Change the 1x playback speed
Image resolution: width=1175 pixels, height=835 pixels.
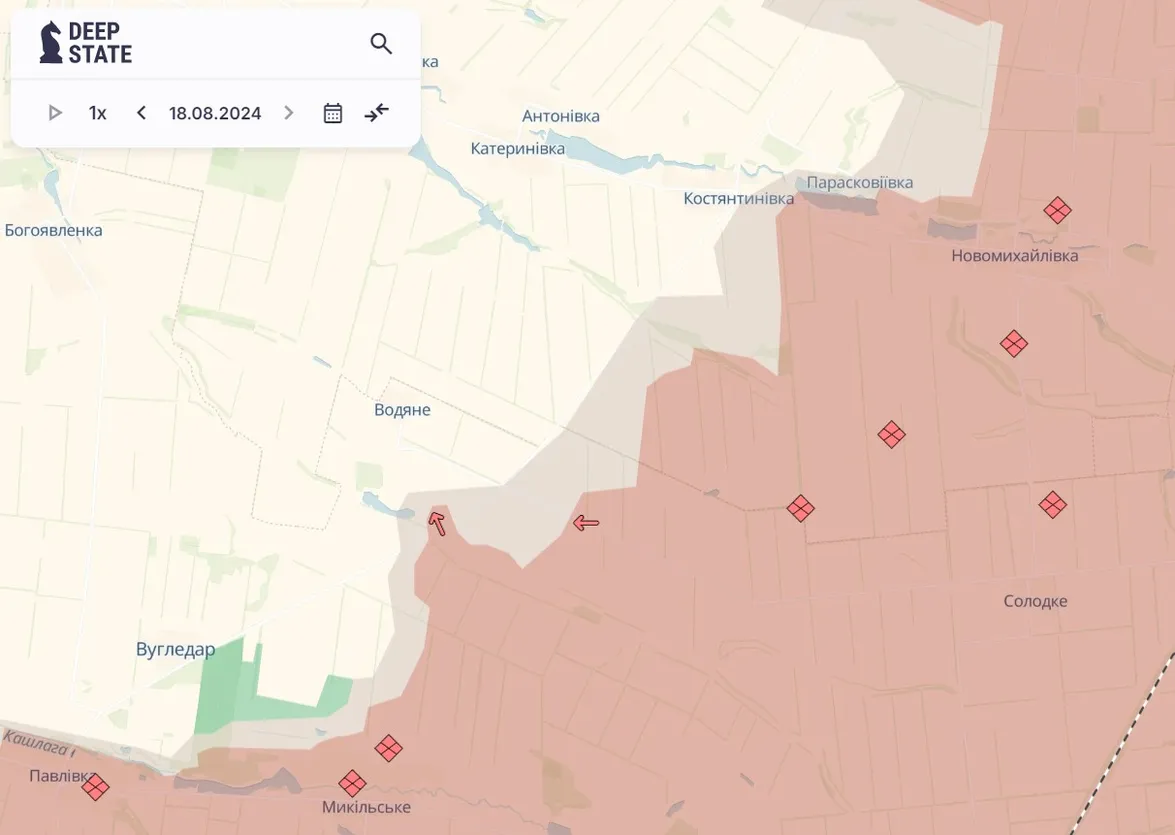[x=97, y=113]
